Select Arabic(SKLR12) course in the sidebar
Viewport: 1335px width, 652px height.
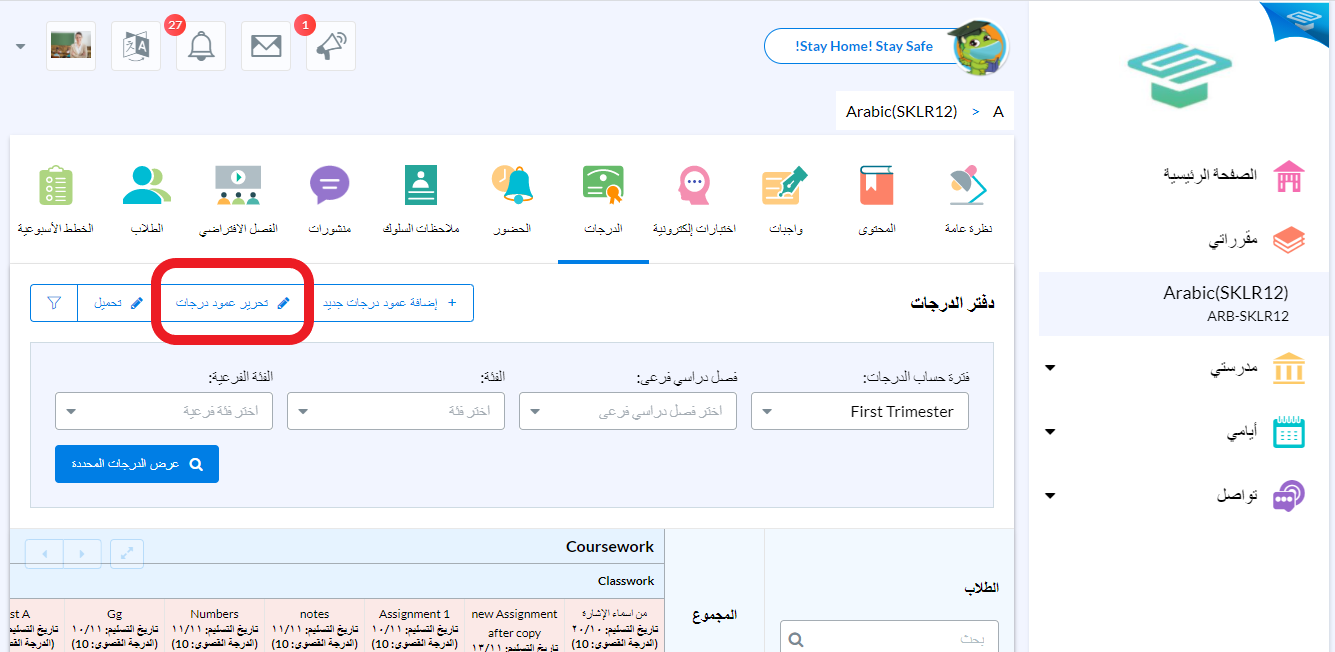pos(1184,303)
